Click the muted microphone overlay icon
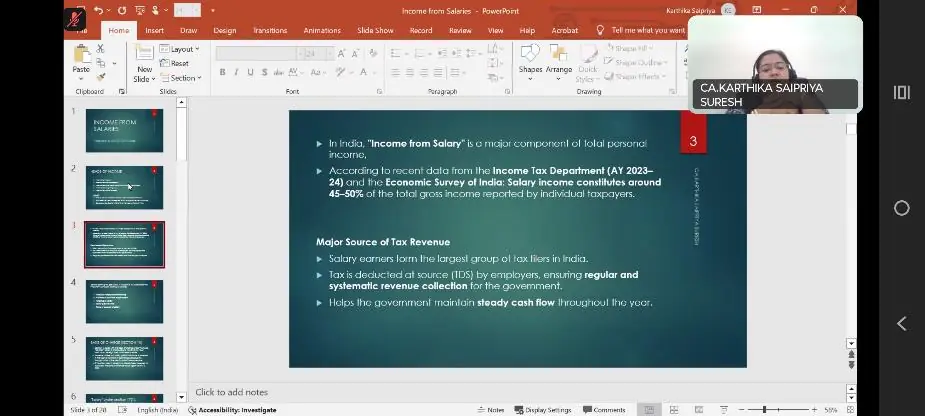The height and width of the screenshot is (416, 925). pyautogui.click(x=74, y=19)
